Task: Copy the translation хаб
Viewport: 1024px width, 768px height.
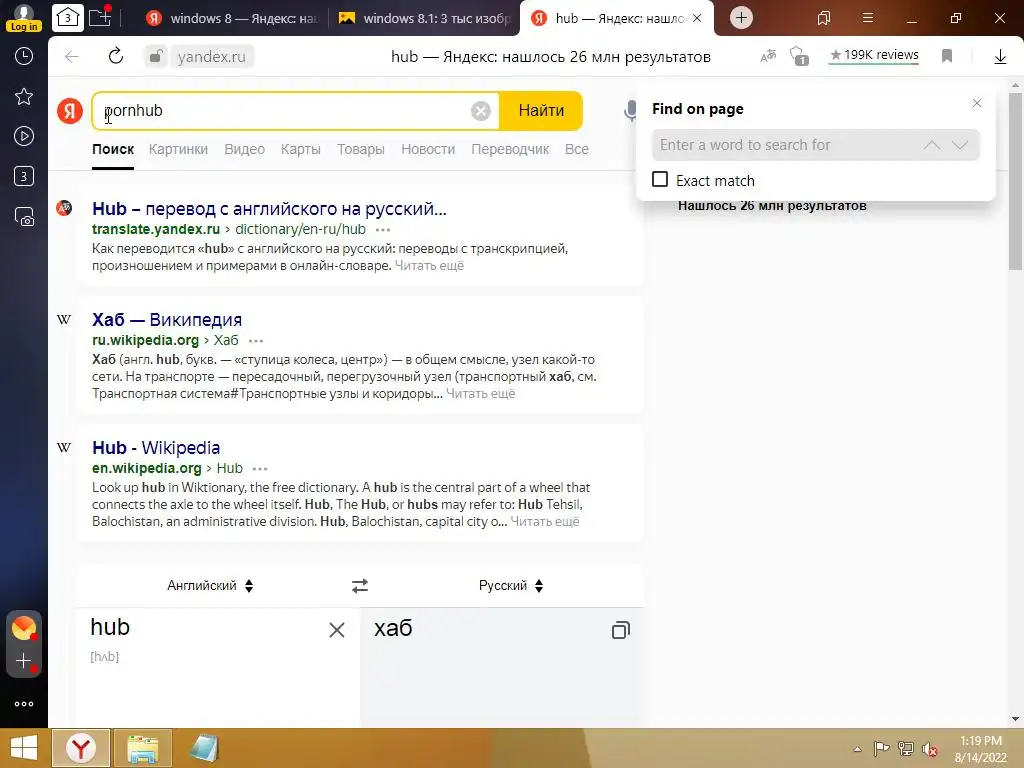Action: pyautogui.click(x=620, y=630)
